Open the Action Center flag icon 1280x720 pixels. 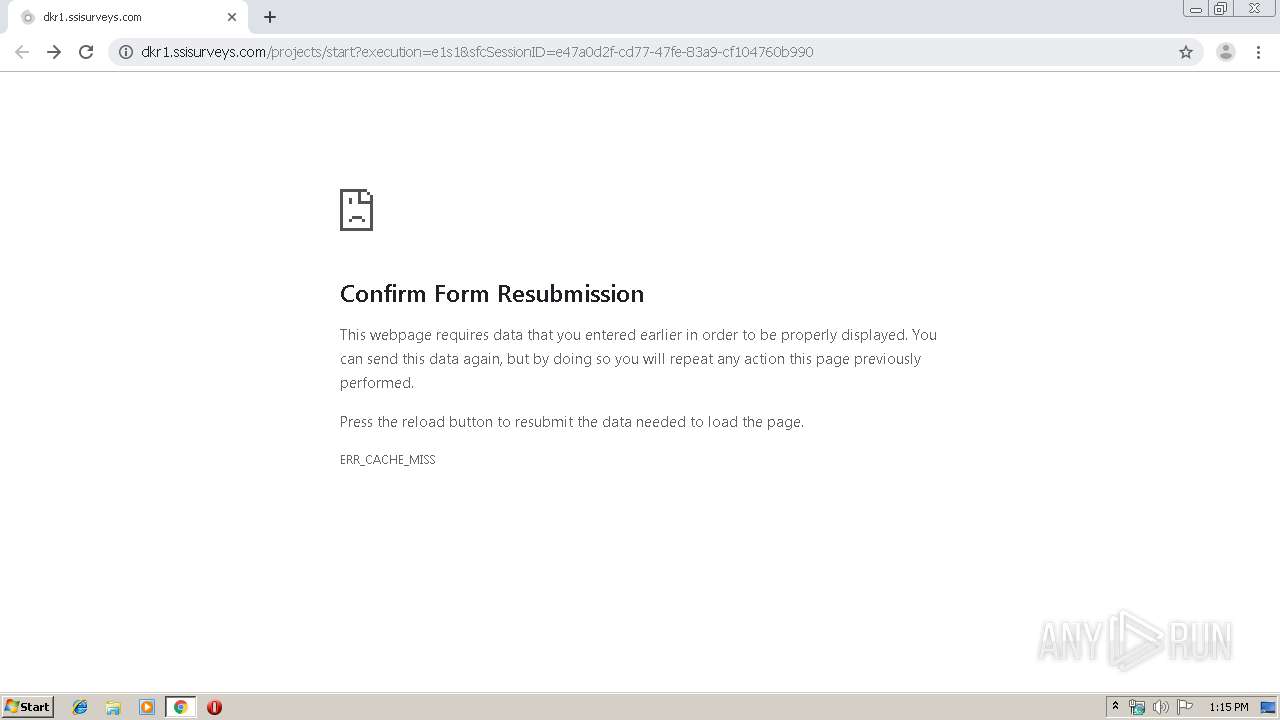[1185, 707]
